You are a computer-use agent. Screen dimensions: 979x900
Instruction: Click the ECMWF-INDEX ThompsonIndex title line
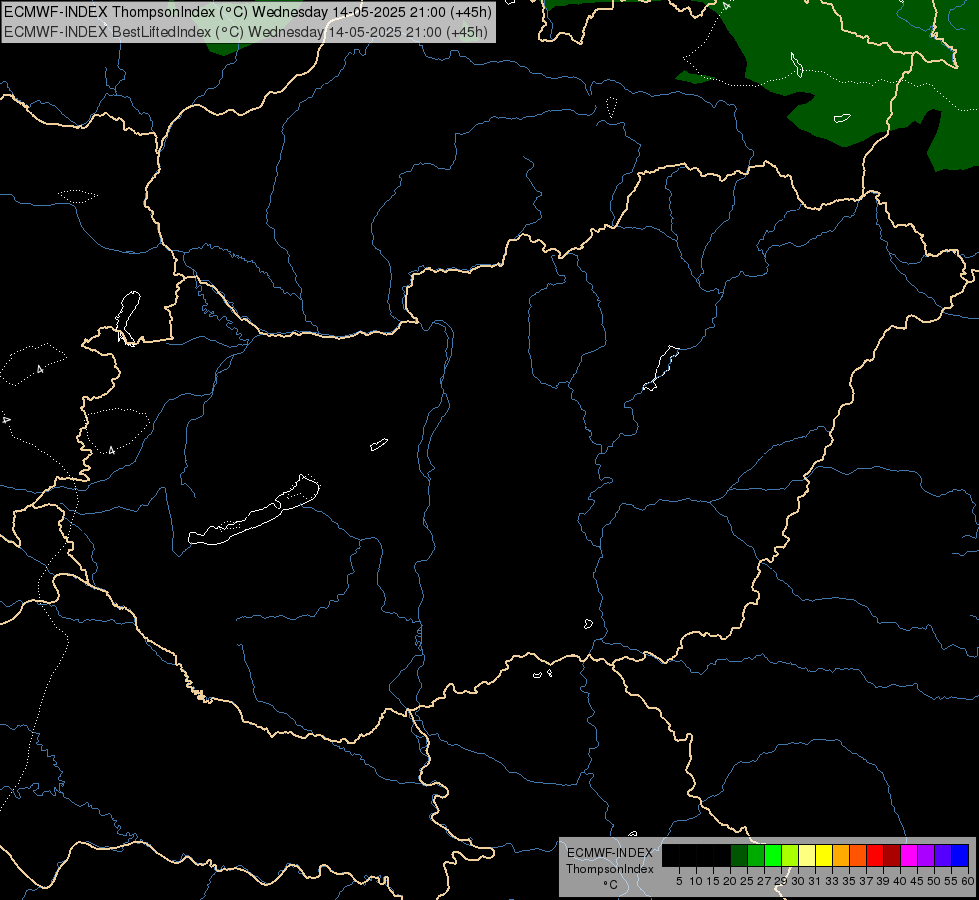click(248, 12)
